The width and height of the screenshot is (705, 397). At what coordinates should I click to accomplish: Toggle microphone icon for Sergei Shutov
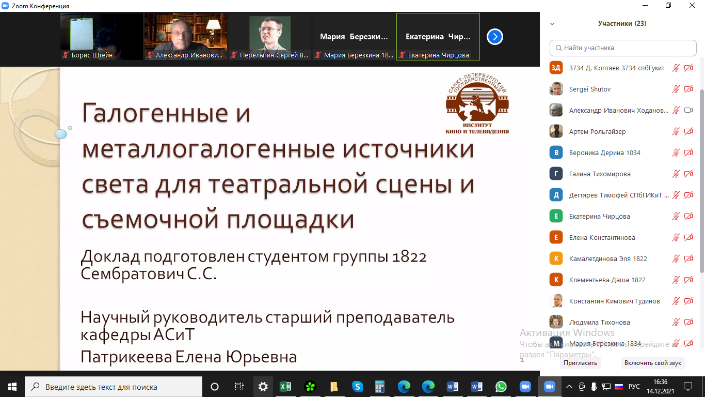pos(675,89)
